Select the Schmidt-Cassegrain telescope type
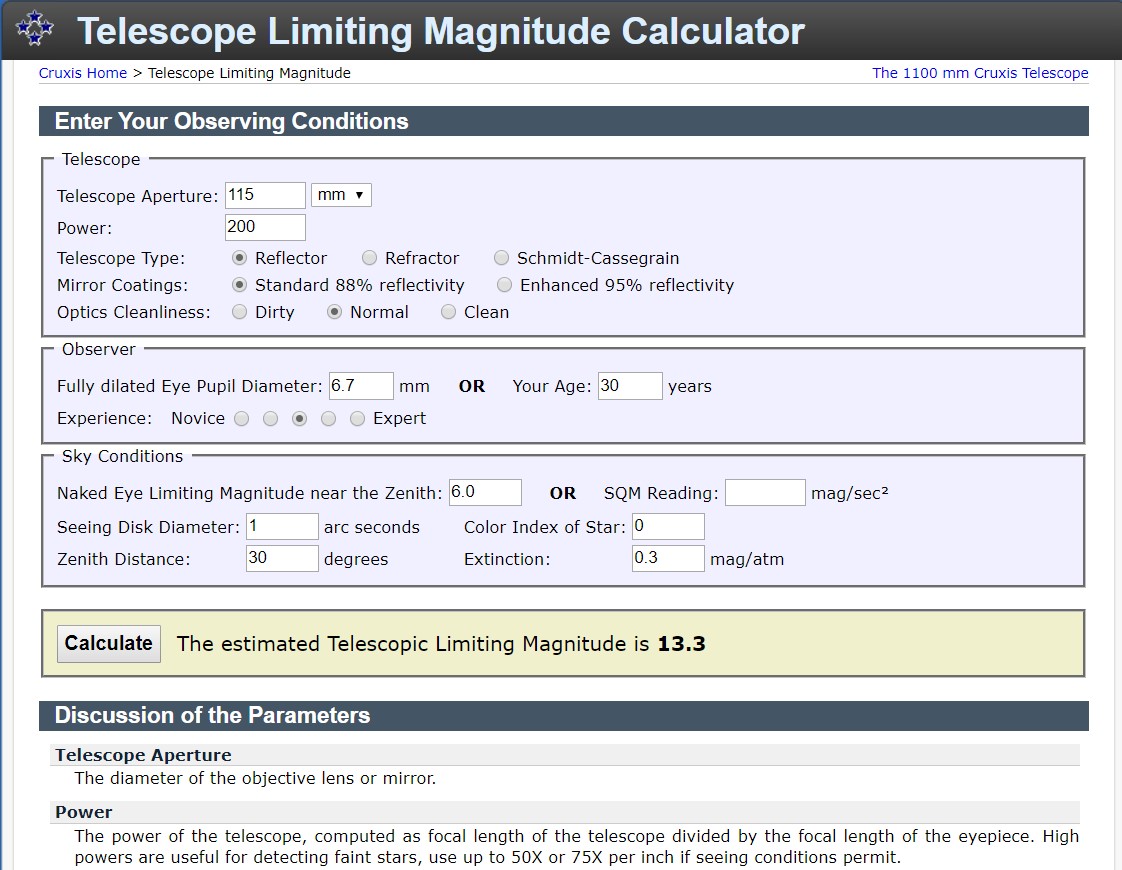This screenshot has width=1122, height=870. (x=501, y=258)
